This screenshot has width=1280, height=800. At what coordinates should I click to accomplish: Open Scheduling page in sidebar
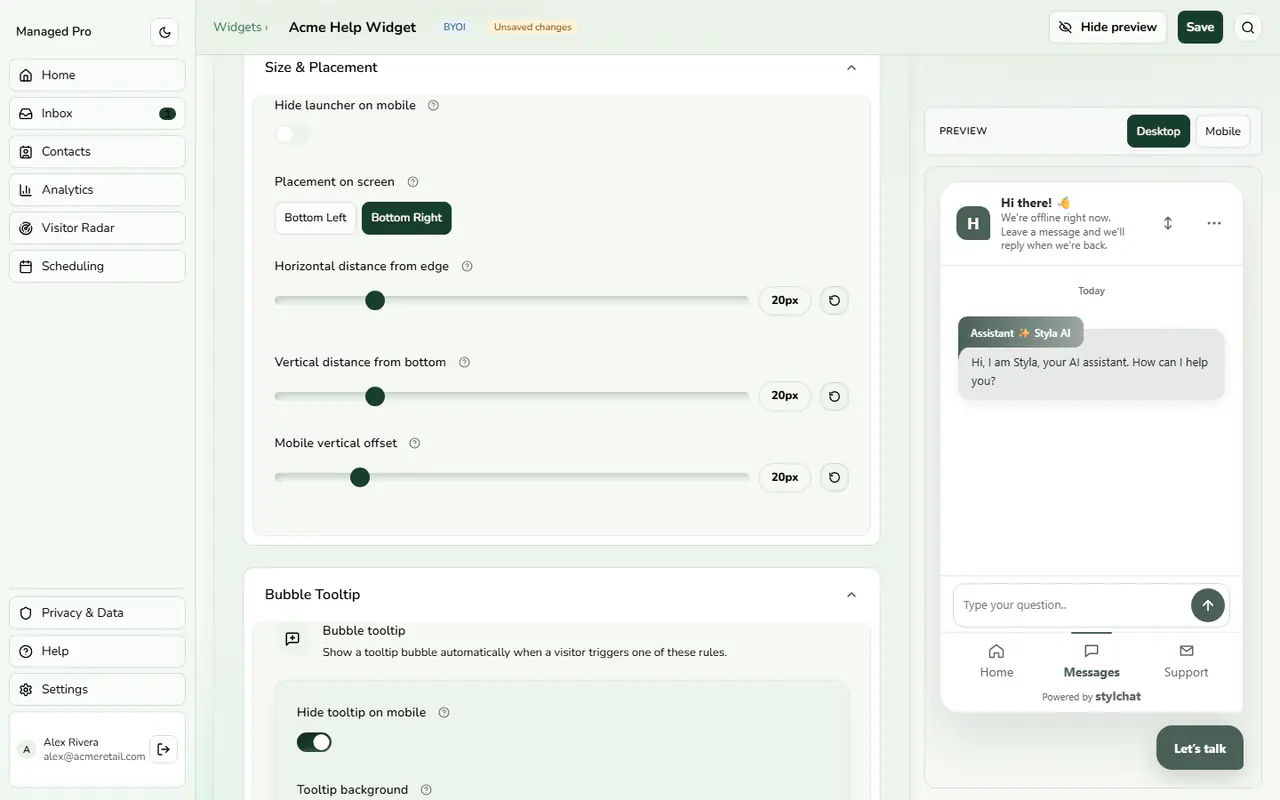click(97, 266)
